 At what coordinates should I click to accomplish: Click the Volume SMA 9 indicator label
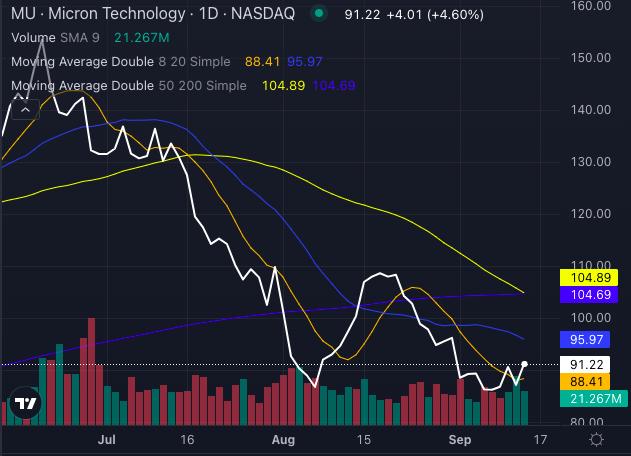(x=55, y=38)
